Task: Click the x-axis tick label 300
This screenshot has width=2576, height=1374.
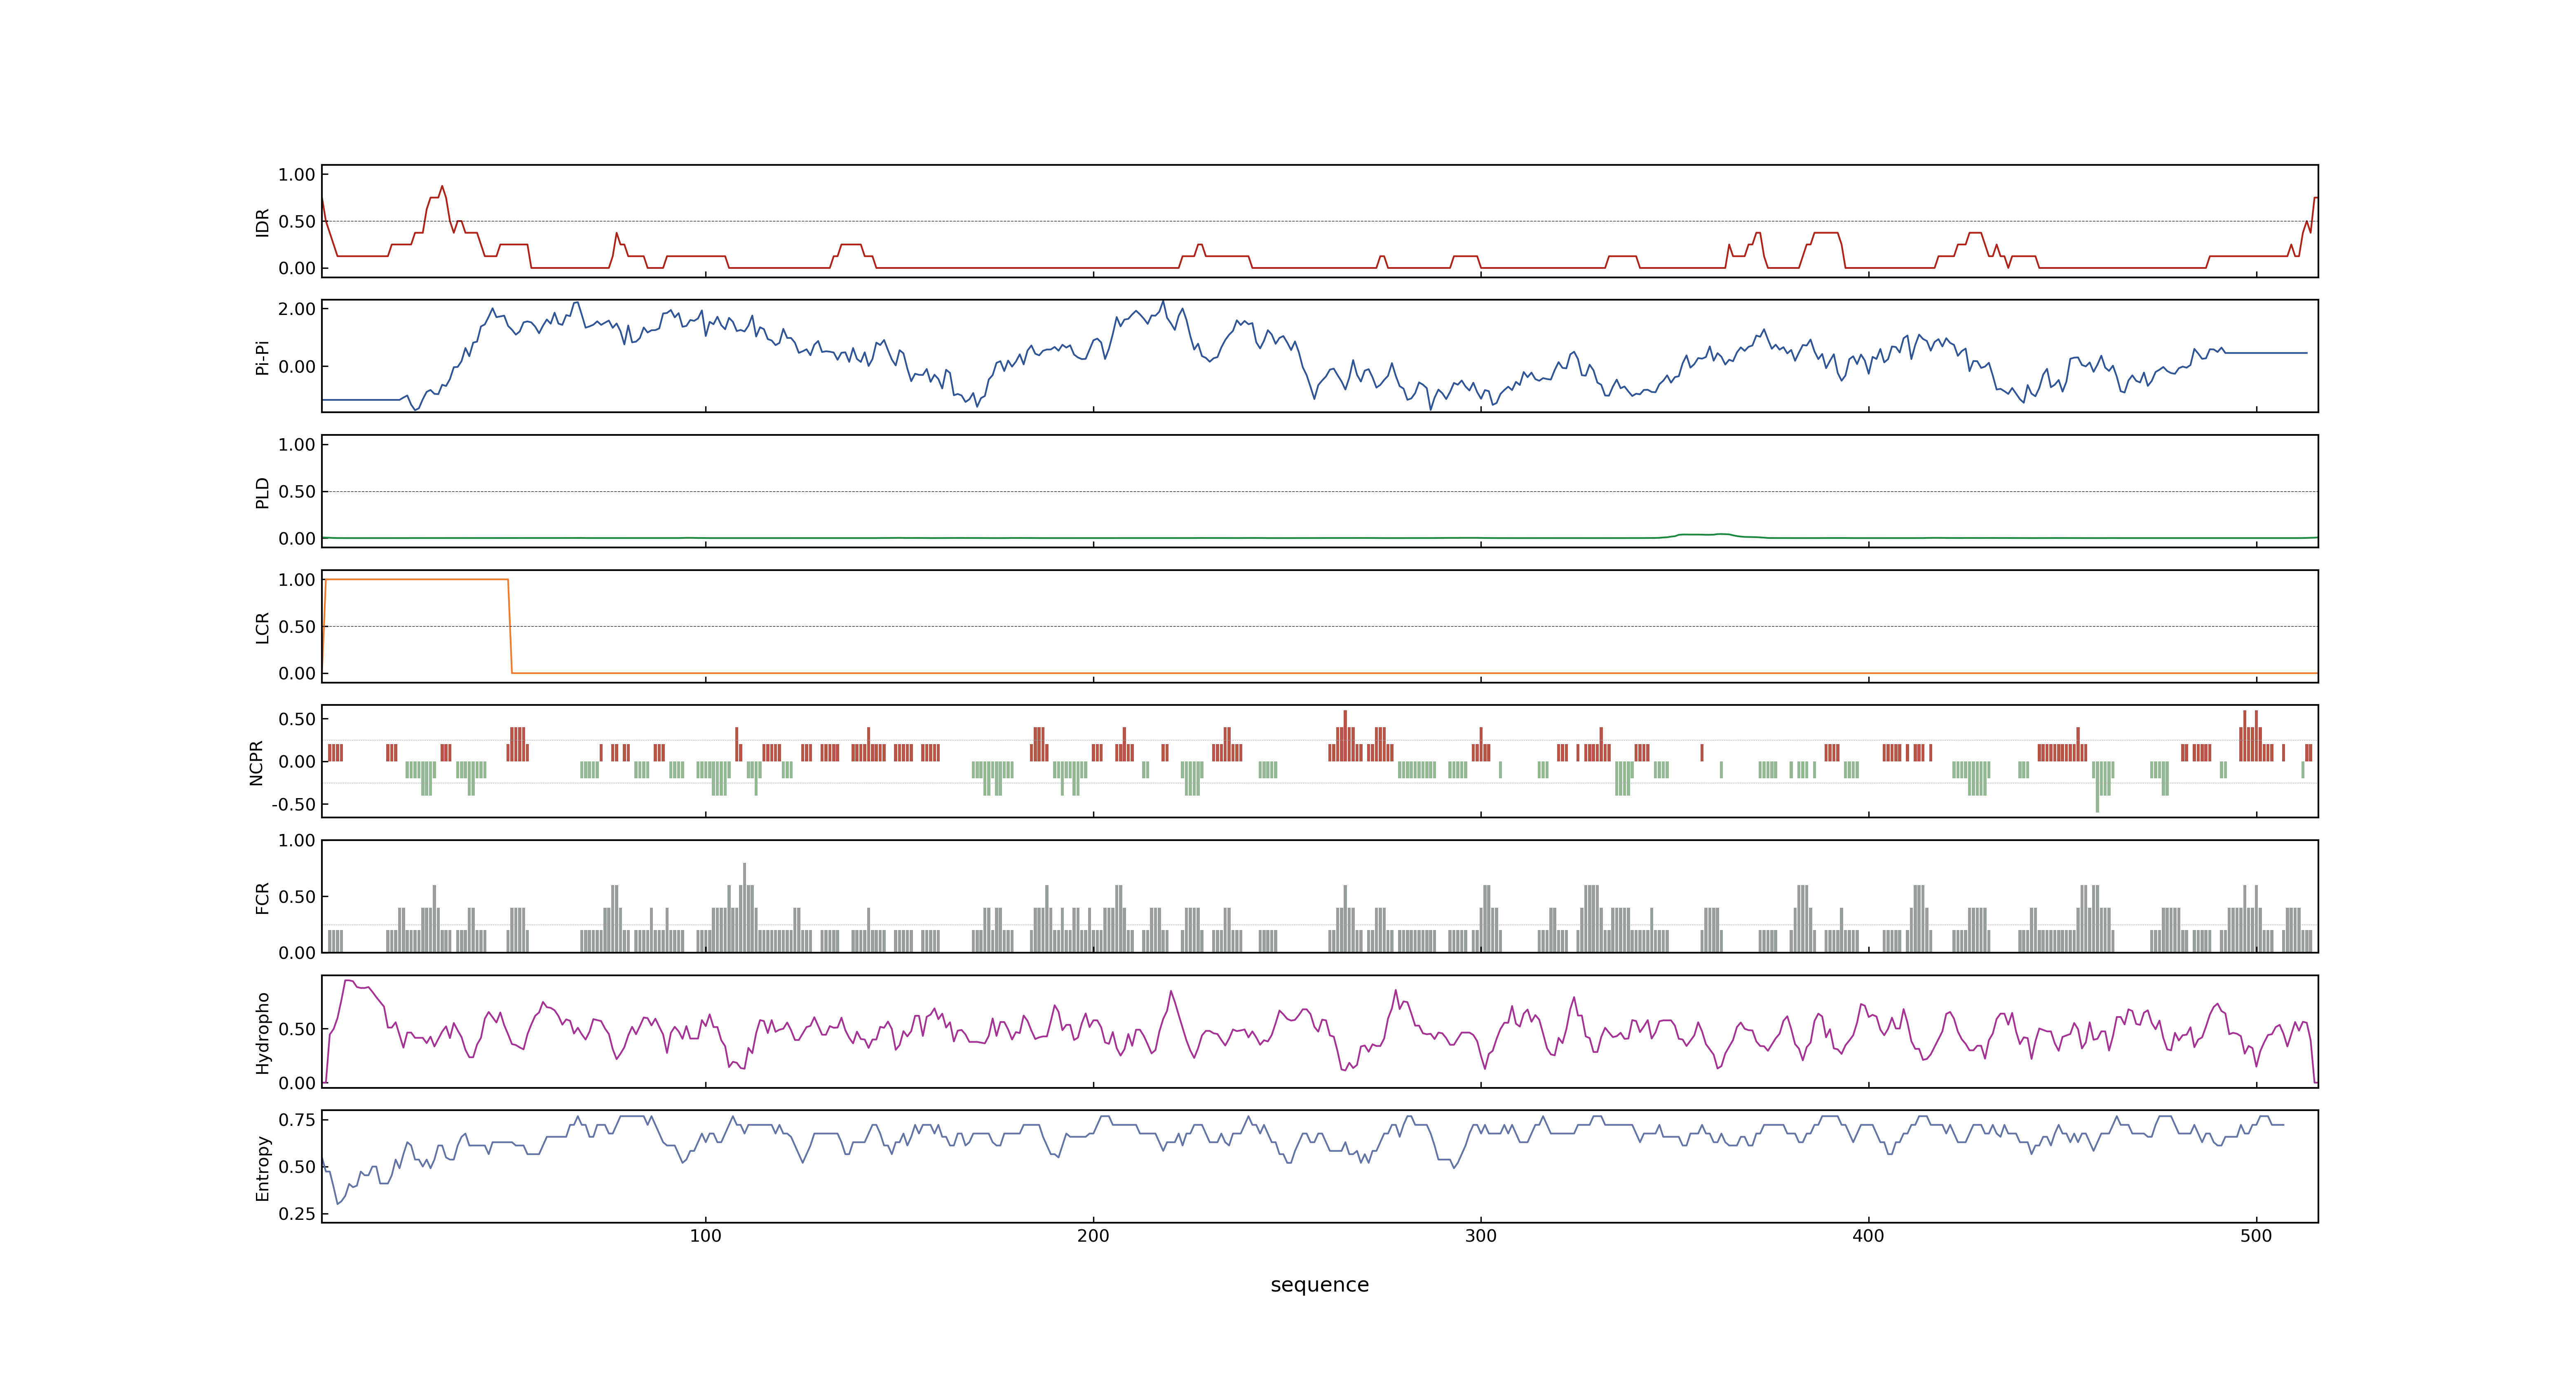Action: pyautogui.click(x=1481, y=1236)
